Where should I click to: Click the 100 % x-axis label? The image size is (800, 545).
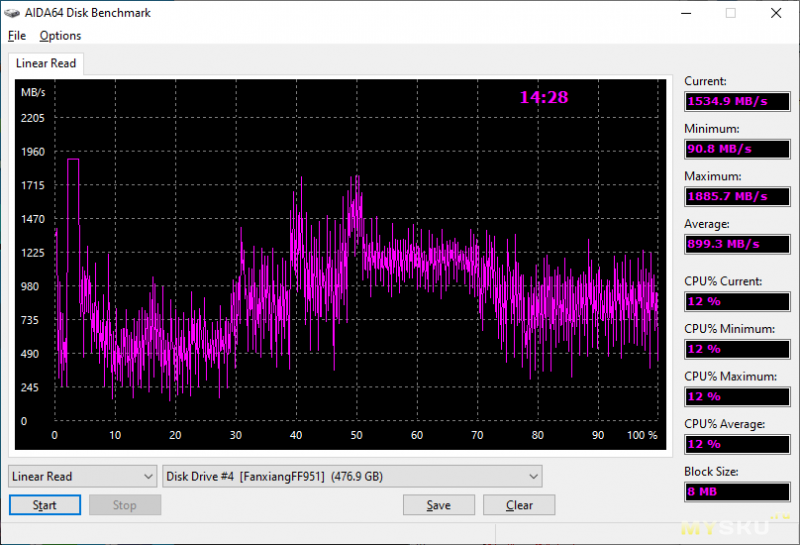click(642, 435)
